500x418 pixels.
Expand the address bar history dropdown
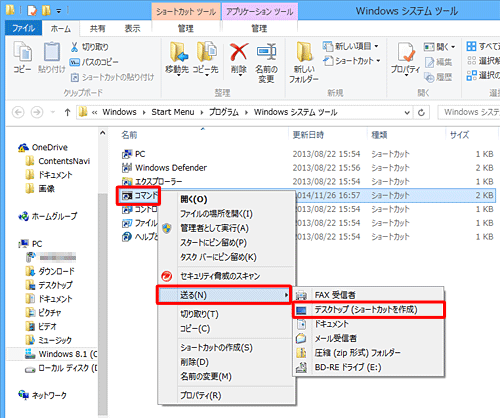(x=407, y=113)
